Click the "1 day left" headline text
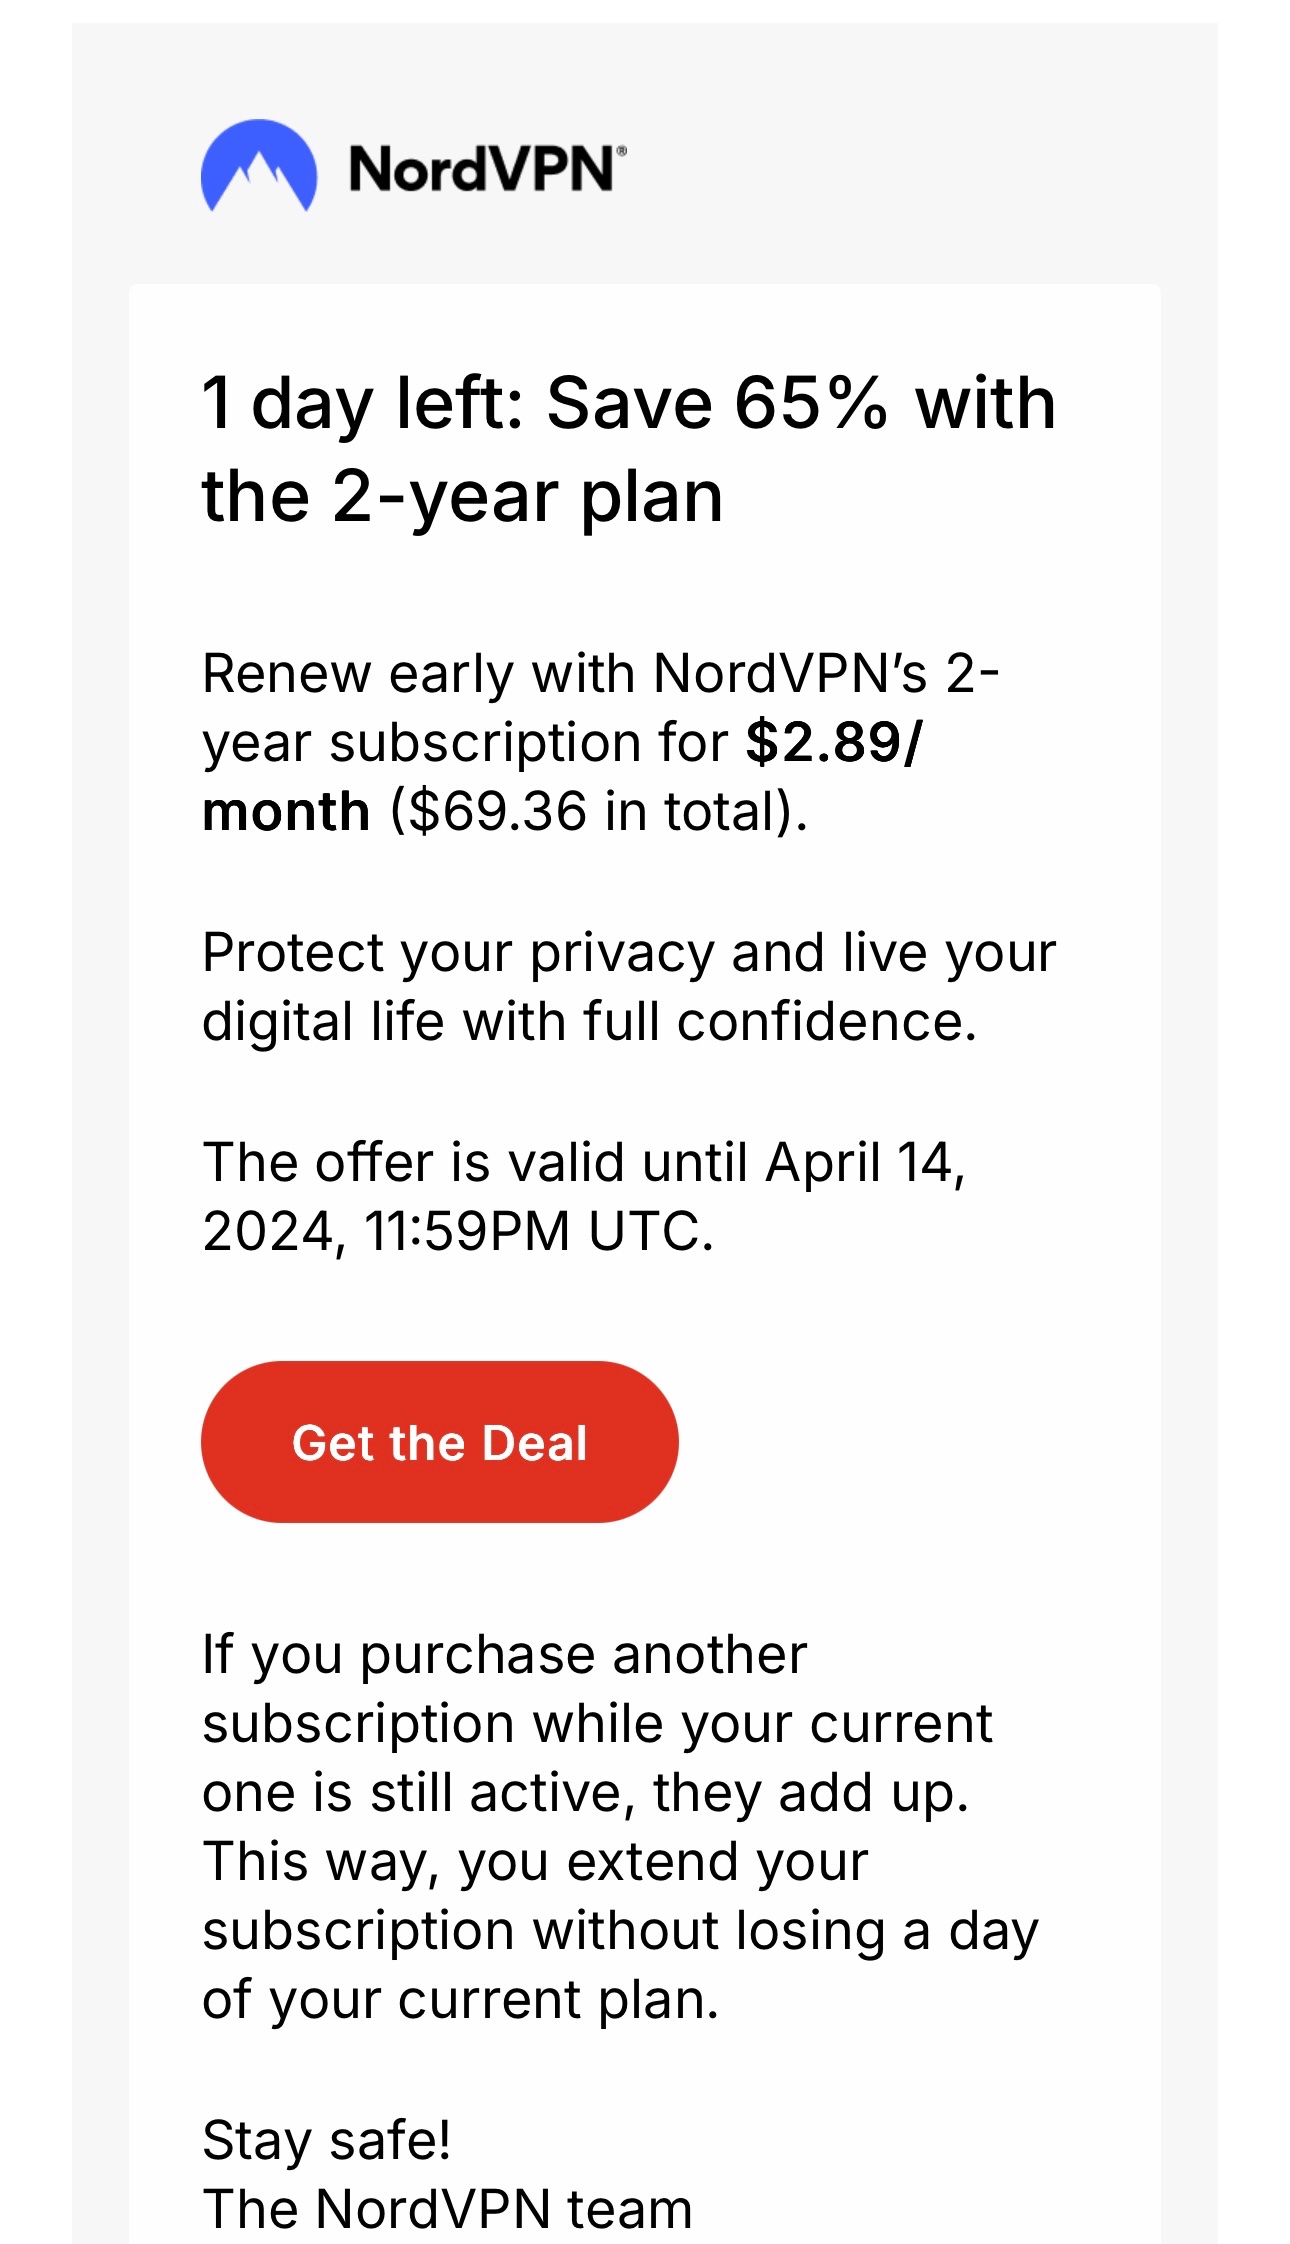 [362, 403]
